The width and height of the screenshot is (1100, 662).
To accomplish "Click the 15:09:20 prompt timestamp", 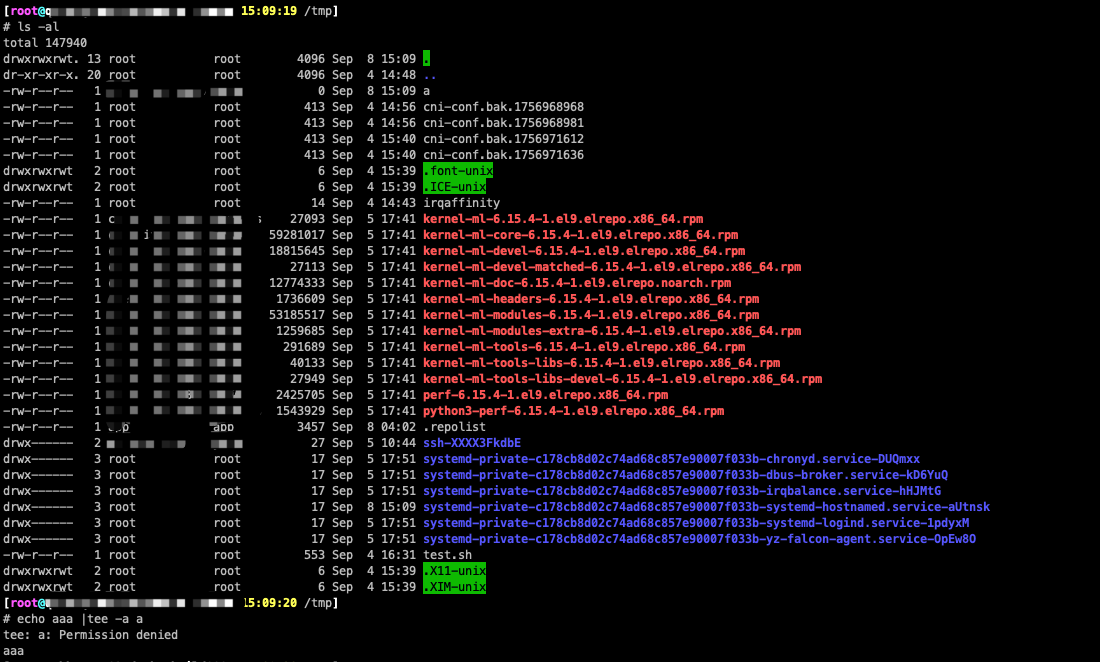I will coord(270,603).
